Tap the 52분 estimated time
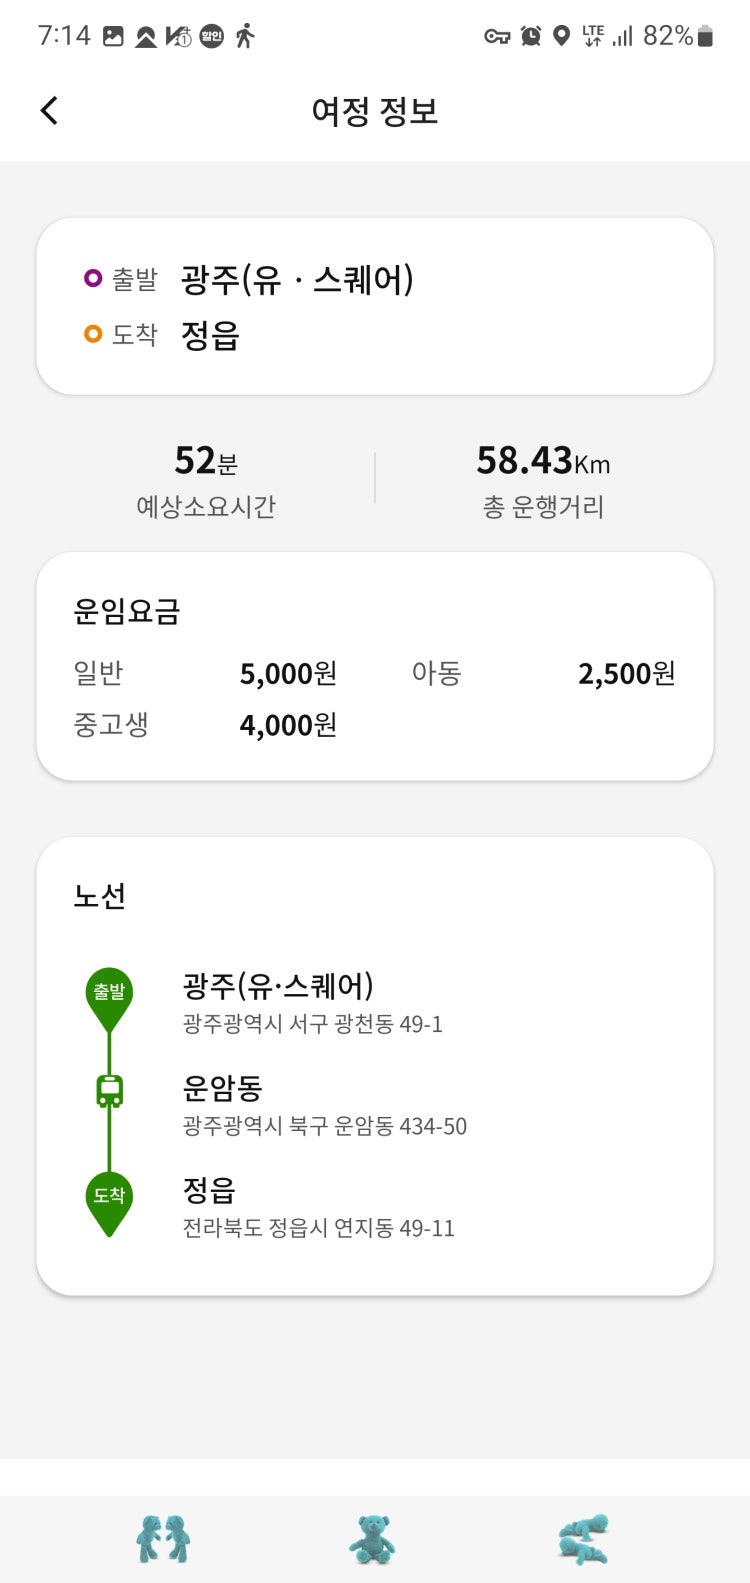 click(206, 461)
